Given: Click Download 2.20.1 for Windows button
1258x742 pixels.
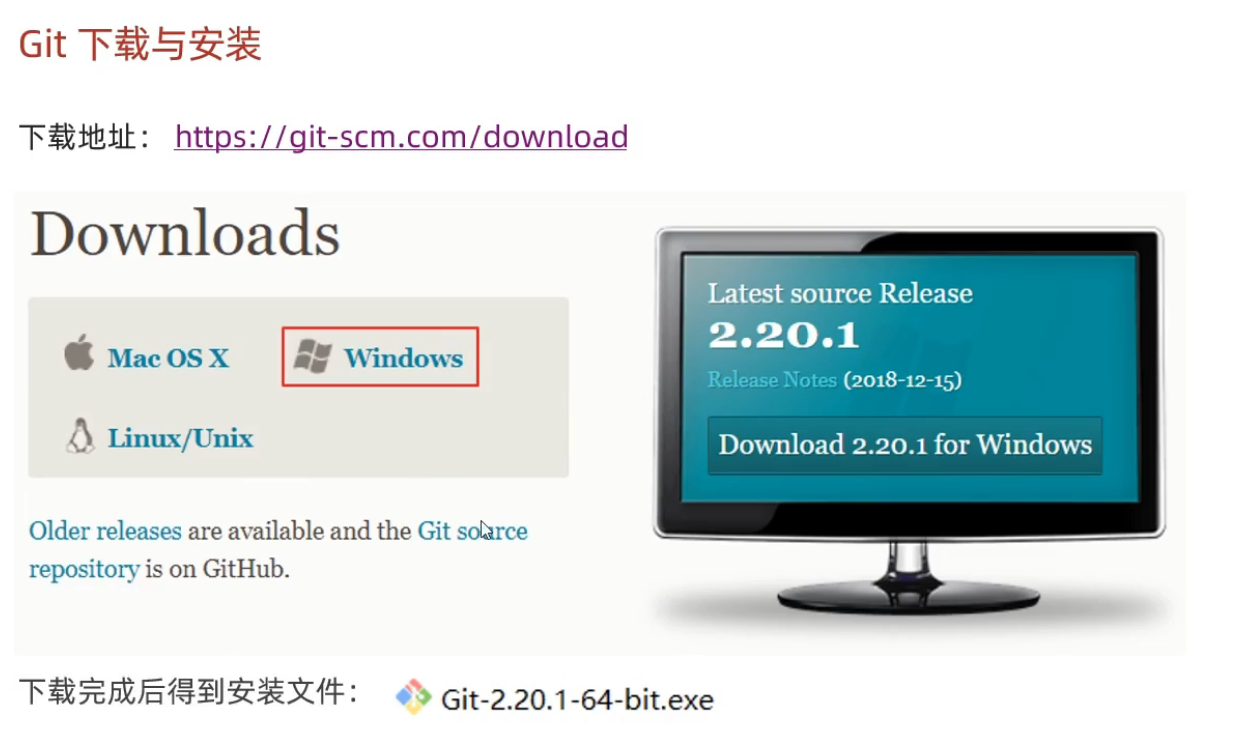Looking at the screenshot, I should pos(905,445).
